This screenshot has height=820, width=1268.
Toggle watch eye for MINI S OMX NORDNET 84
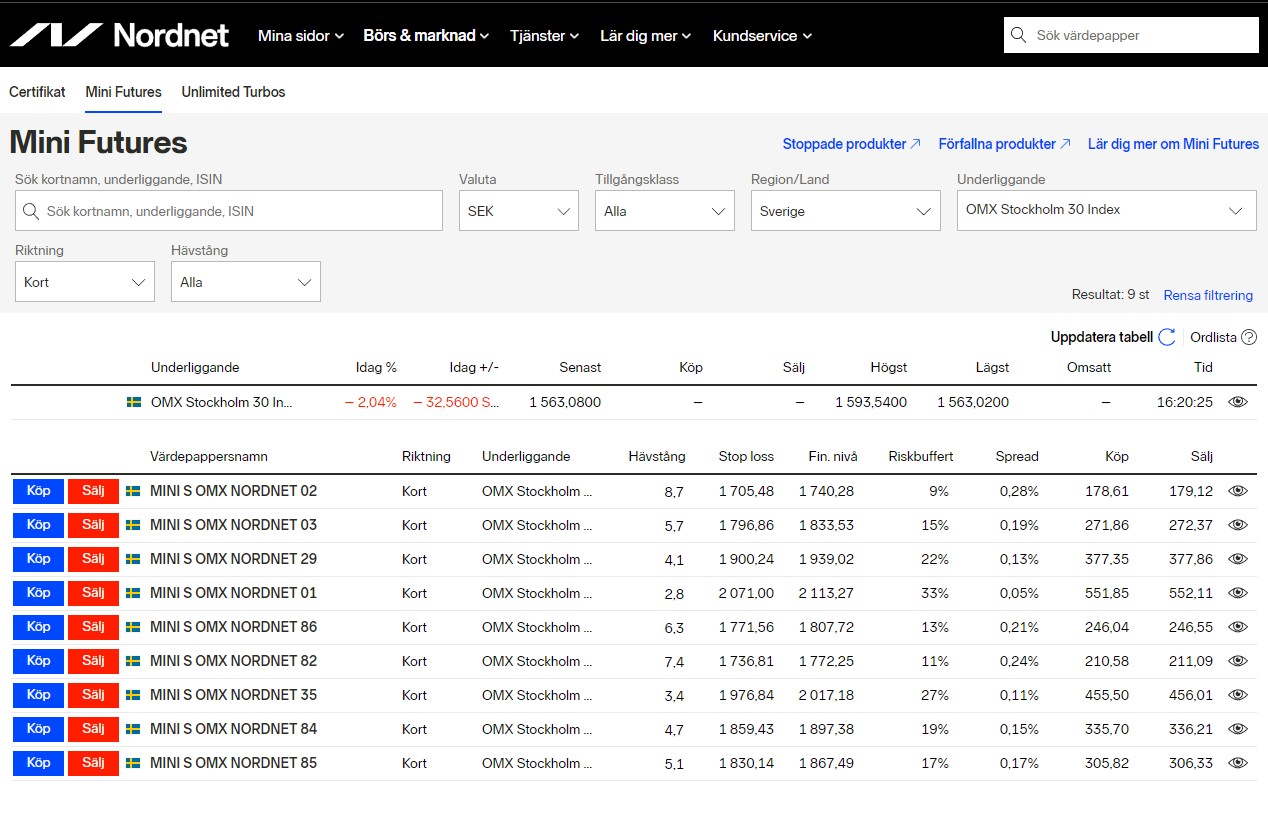[x=1238, y=729]
